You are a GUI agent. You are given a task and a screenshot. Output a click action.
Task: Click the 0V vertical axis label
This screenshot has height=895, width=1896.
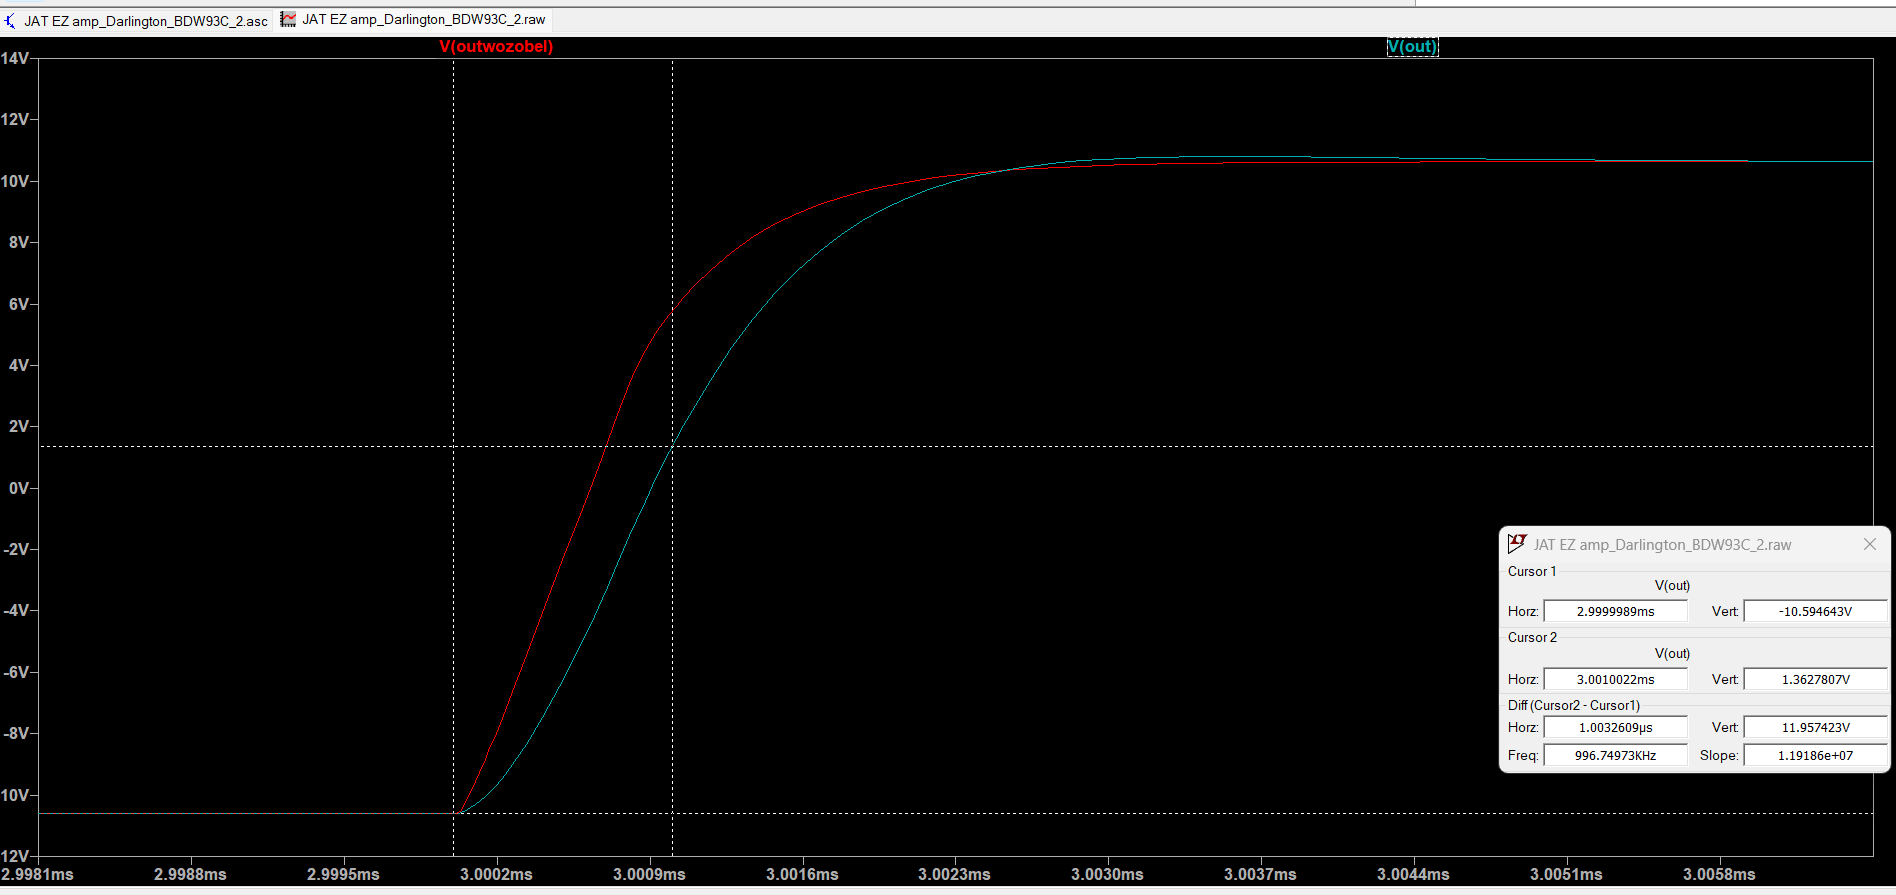[19, 488]
